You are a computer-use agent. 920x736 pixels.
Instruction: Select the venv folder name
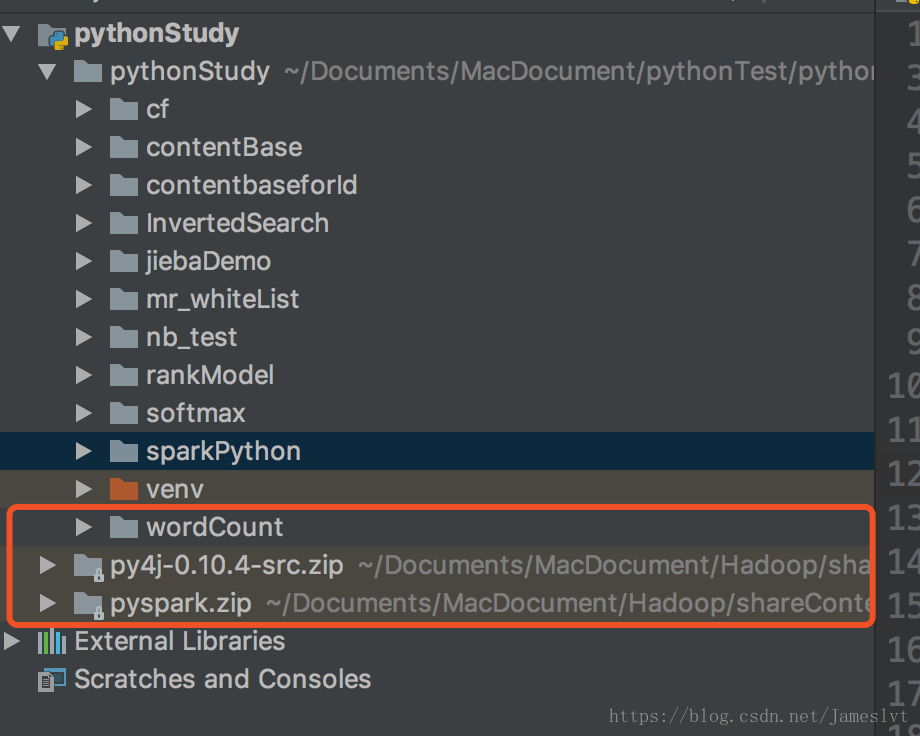pos(175,489)
